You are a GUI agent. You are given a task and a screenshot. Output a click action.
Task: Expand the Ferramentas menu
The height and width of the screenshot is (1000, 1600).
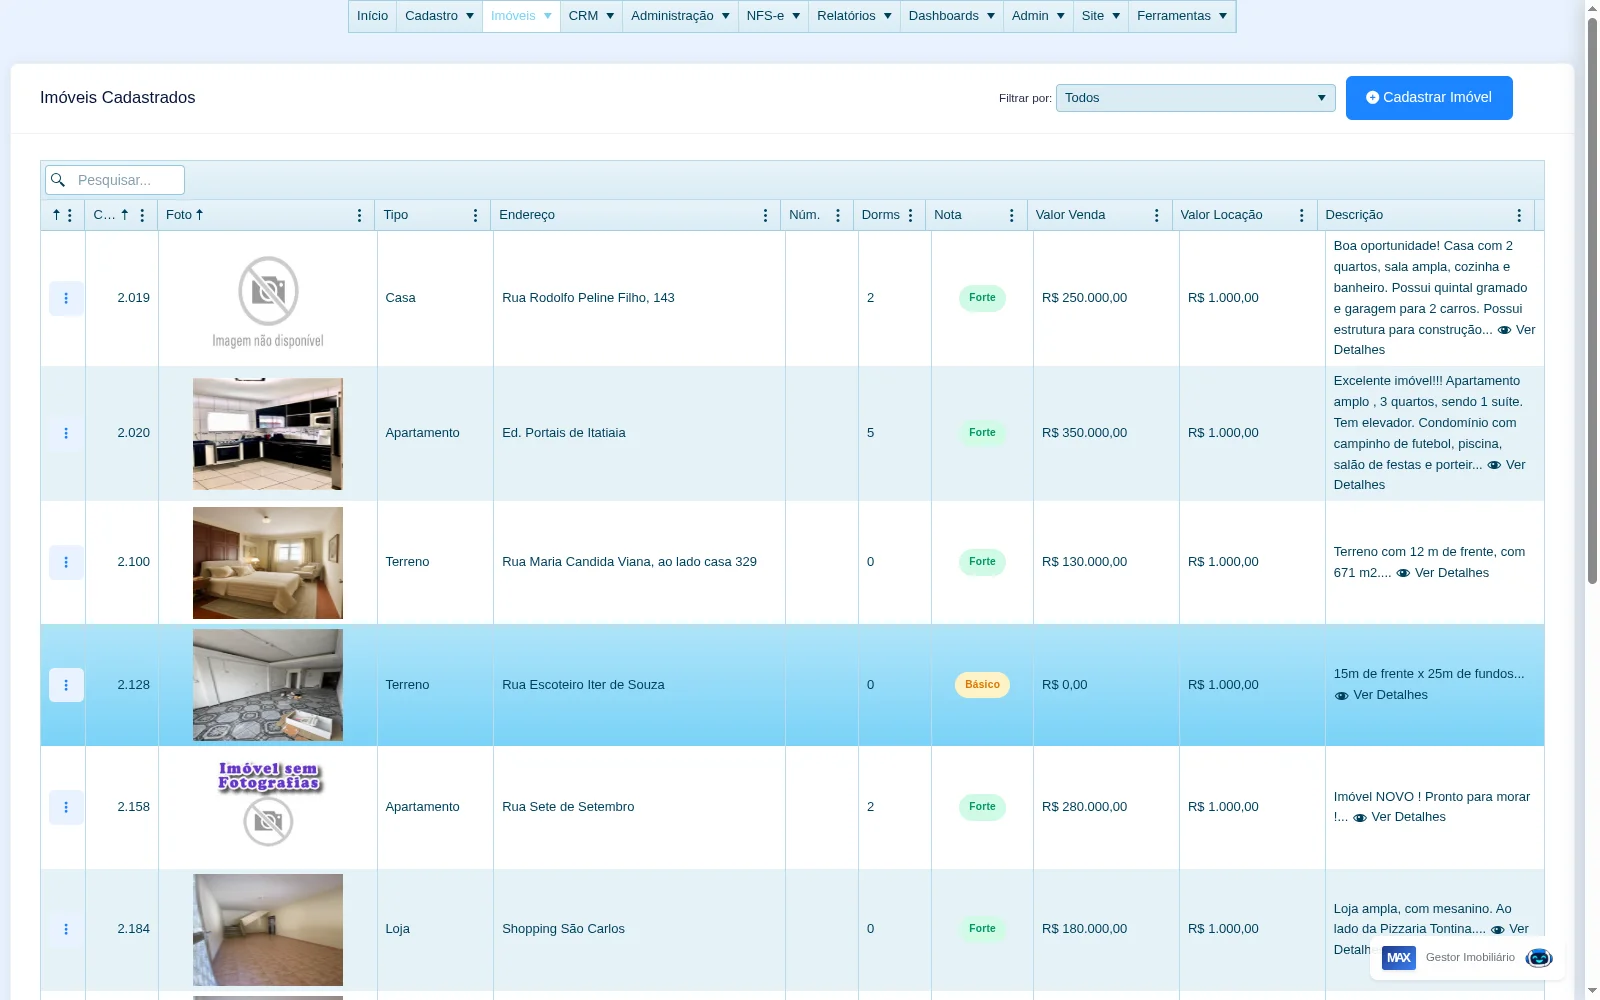point(1182,16)
